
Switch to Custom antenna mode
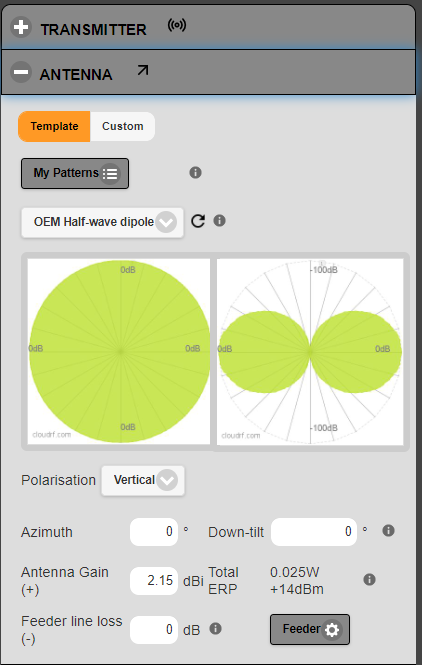(x=123, y=126)
